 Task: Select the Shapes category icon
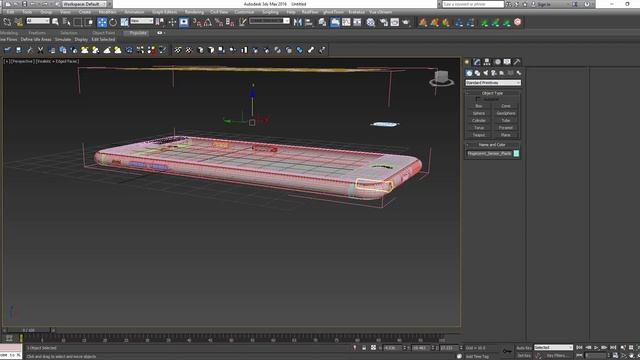pyautogui.click(x=477, y=73)
